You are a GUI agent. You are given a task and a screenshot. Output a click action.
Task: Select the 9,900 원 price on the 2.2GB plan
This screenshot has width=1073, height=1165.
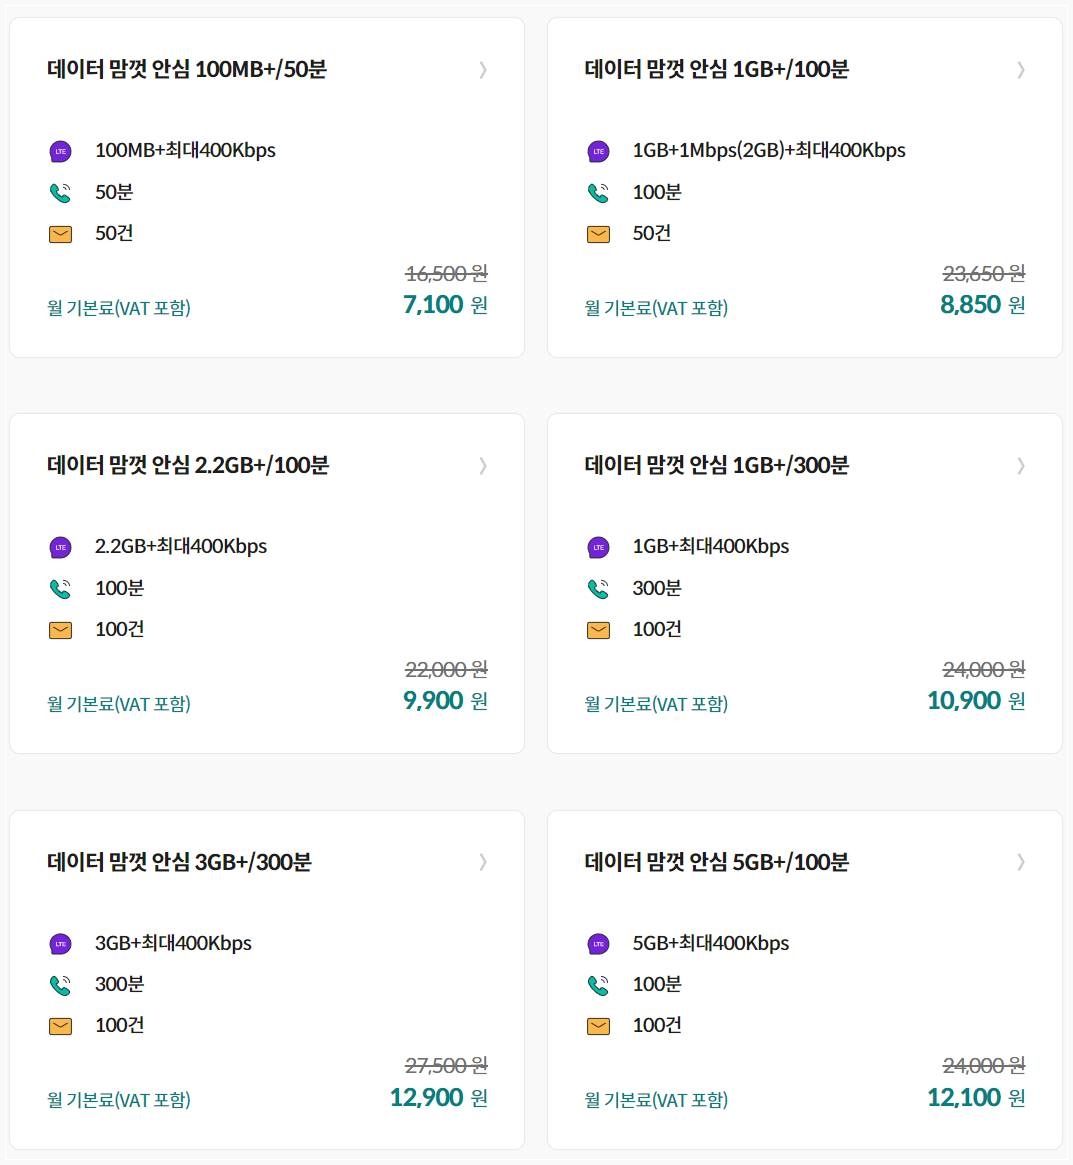tap(445, 701)
